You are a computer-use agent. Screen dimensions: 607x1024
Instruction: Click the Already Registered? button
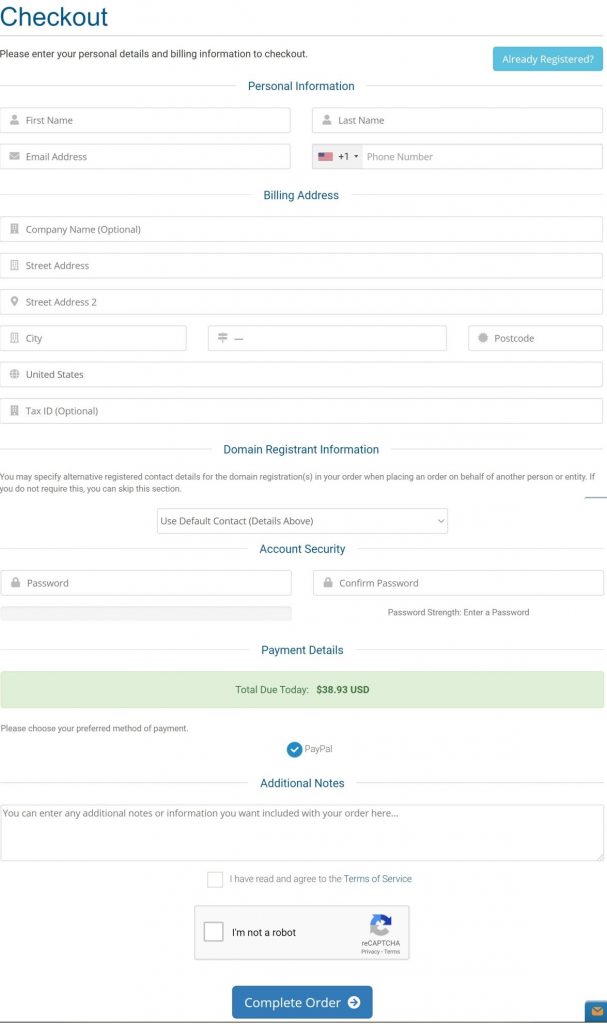click(x=548, y=59)
